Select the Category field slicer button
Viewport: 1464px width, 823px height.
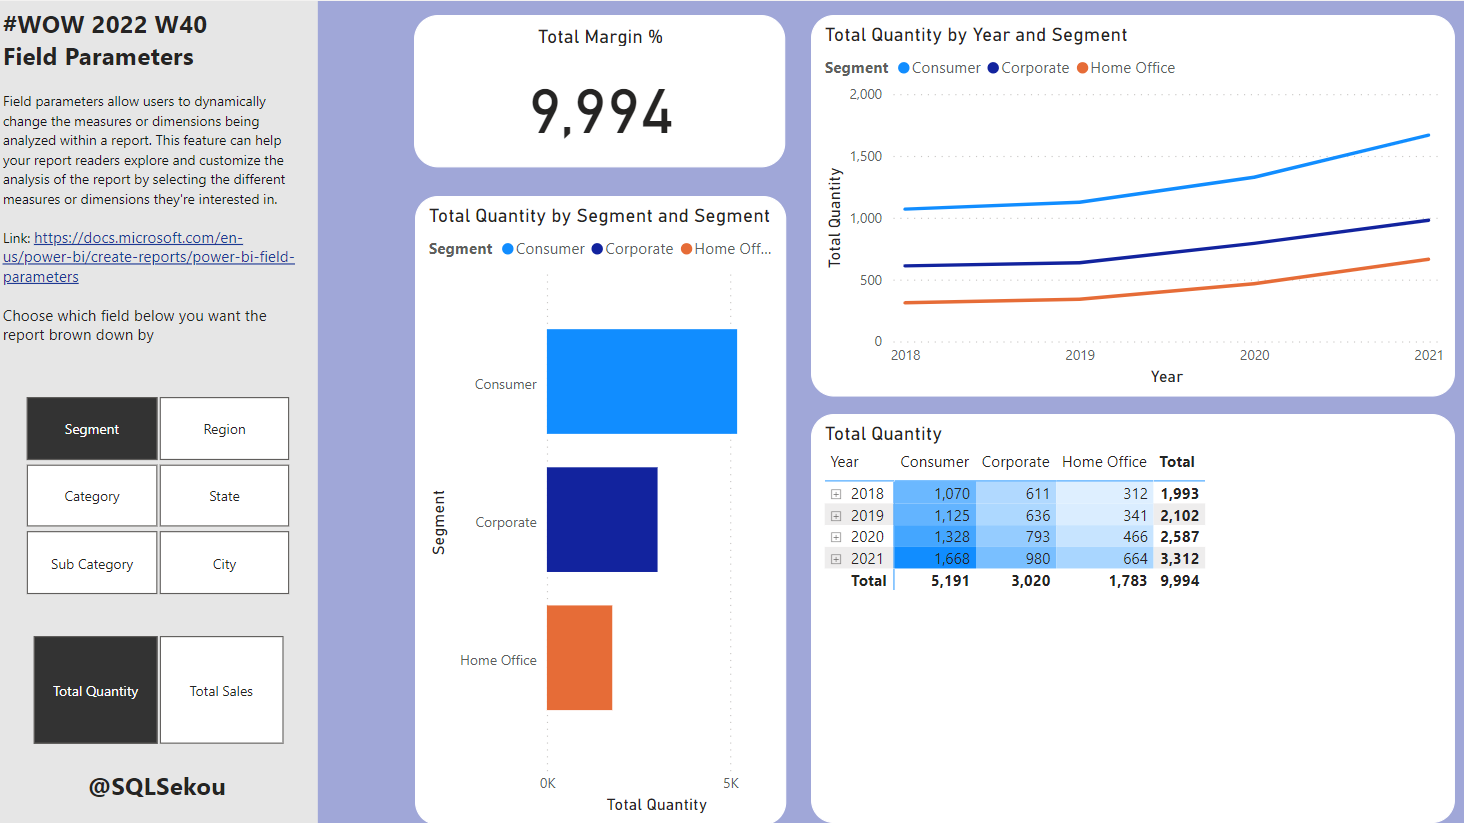[x=92, y=496]
